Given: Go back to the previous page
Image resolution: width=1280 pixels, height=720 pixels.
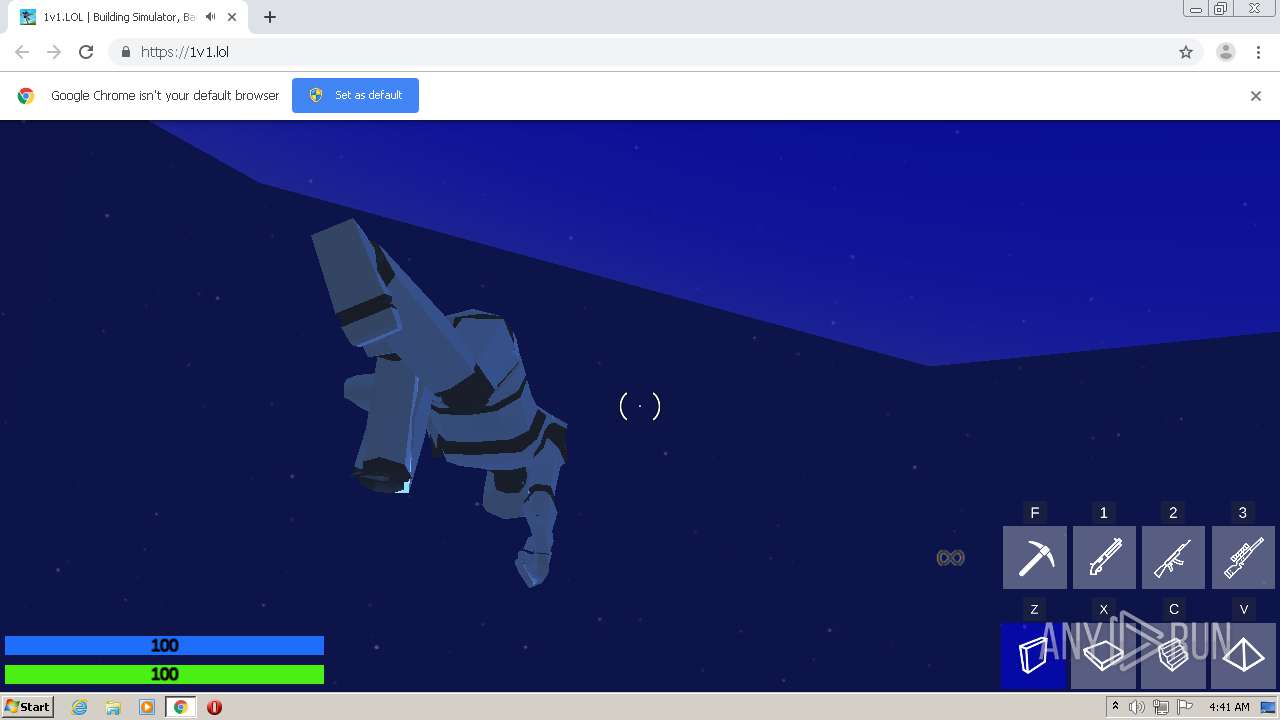Looking at the screenshot, I should pyautogui.click(x=22, y=52).
